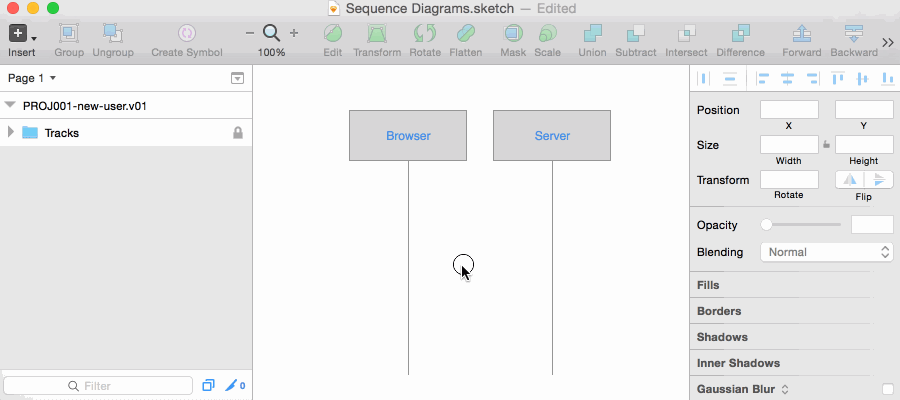
Task: Select the Subtract boolean operation
Action: [636, 34]
